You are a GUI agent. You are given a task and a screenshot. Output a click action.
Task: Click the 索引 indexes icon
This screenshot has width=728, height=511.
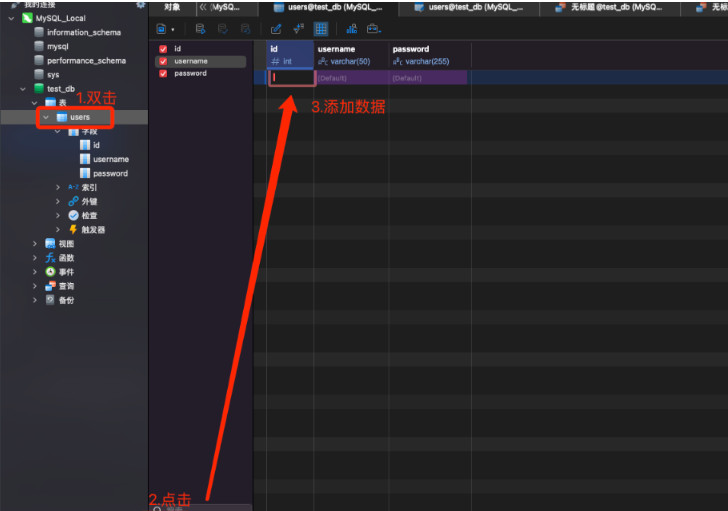(73, 188)
